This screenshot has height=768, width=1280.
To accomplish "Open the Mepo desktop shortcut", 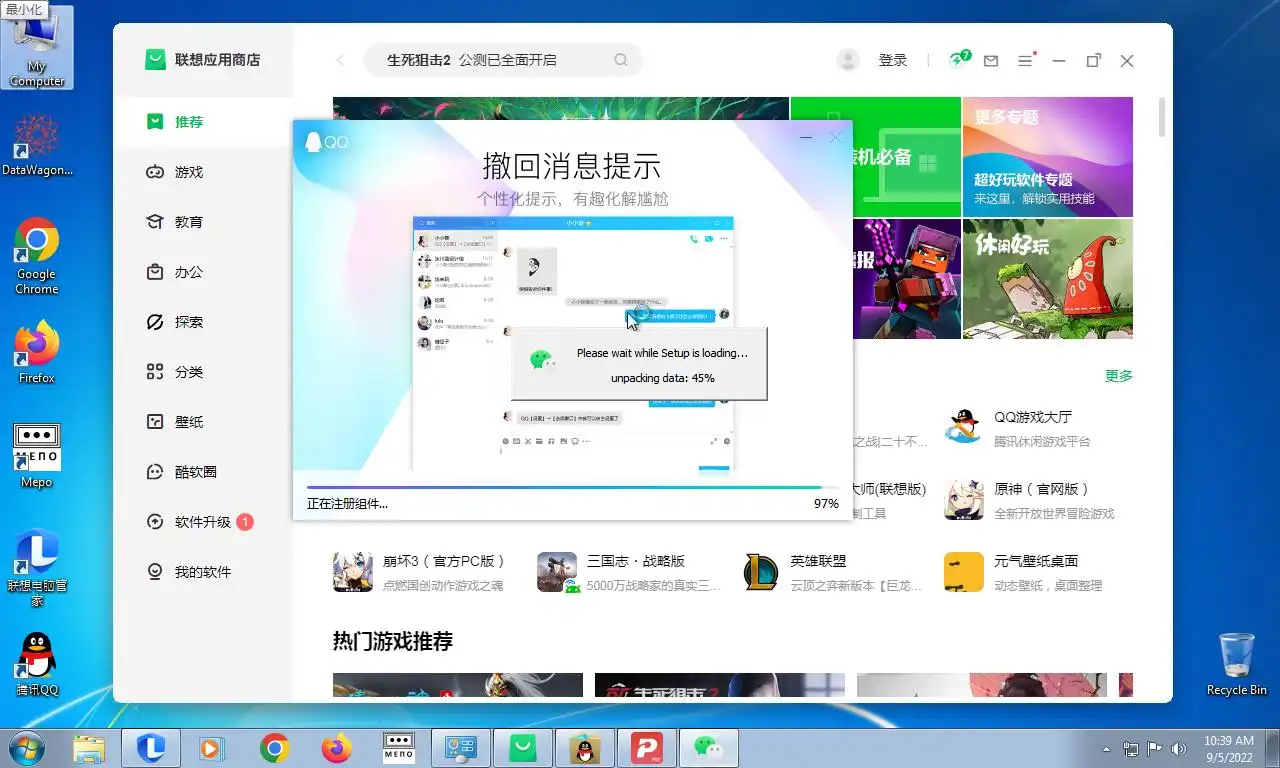I will [x=37, y=456].
